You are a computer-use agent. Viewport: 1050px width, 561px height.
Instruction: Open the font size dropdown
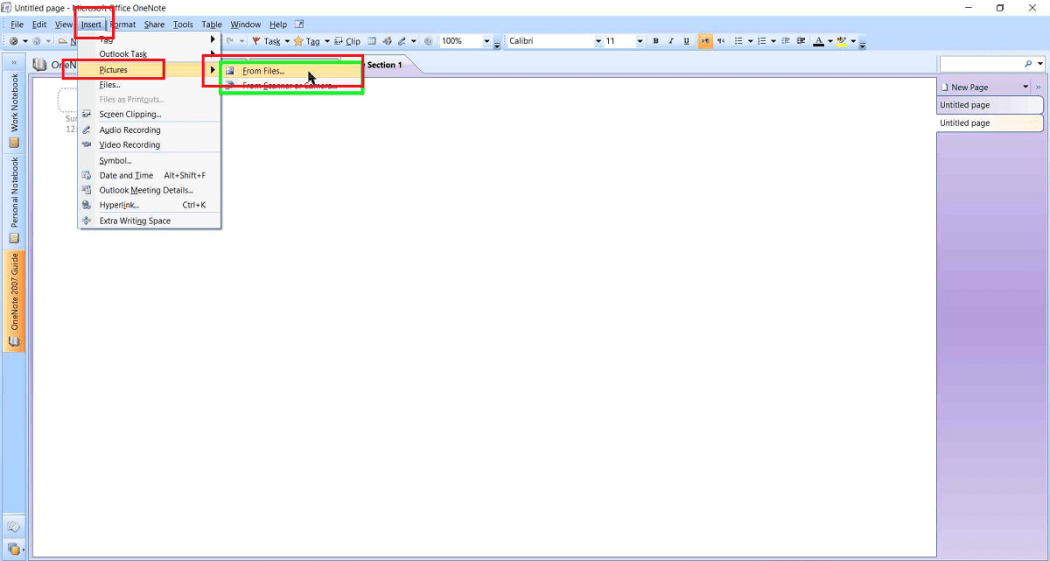click(x=640, y=42)
